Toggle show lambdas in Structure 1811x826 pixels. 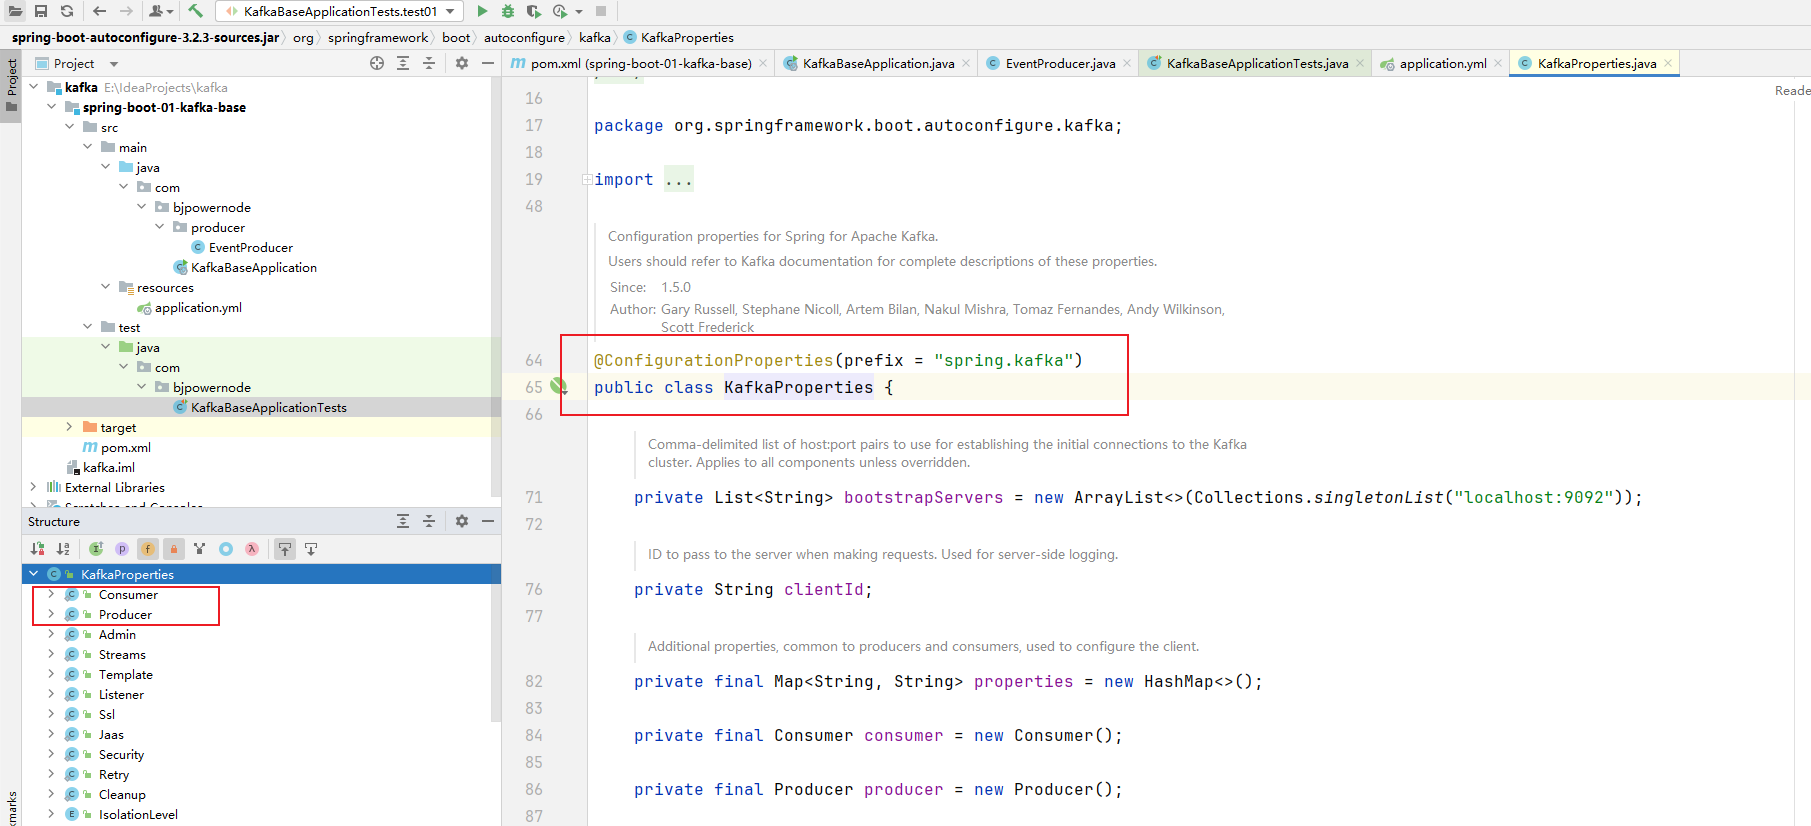pos(252,549)
